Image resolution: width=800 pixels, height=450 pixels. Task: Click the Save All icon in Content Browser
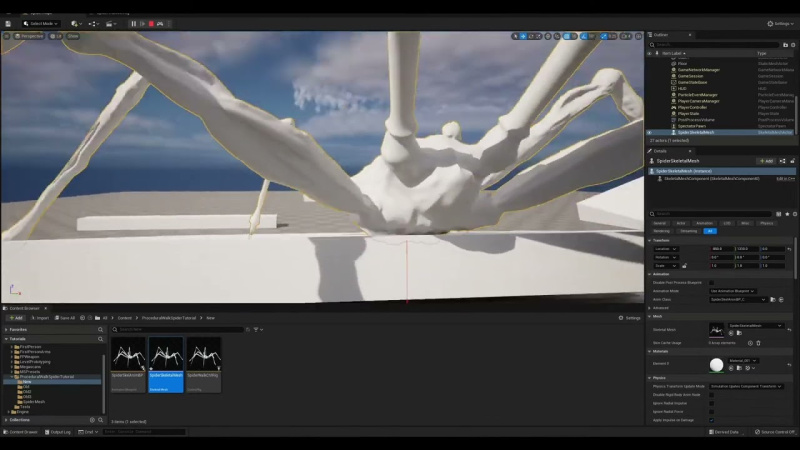[64, 318]
